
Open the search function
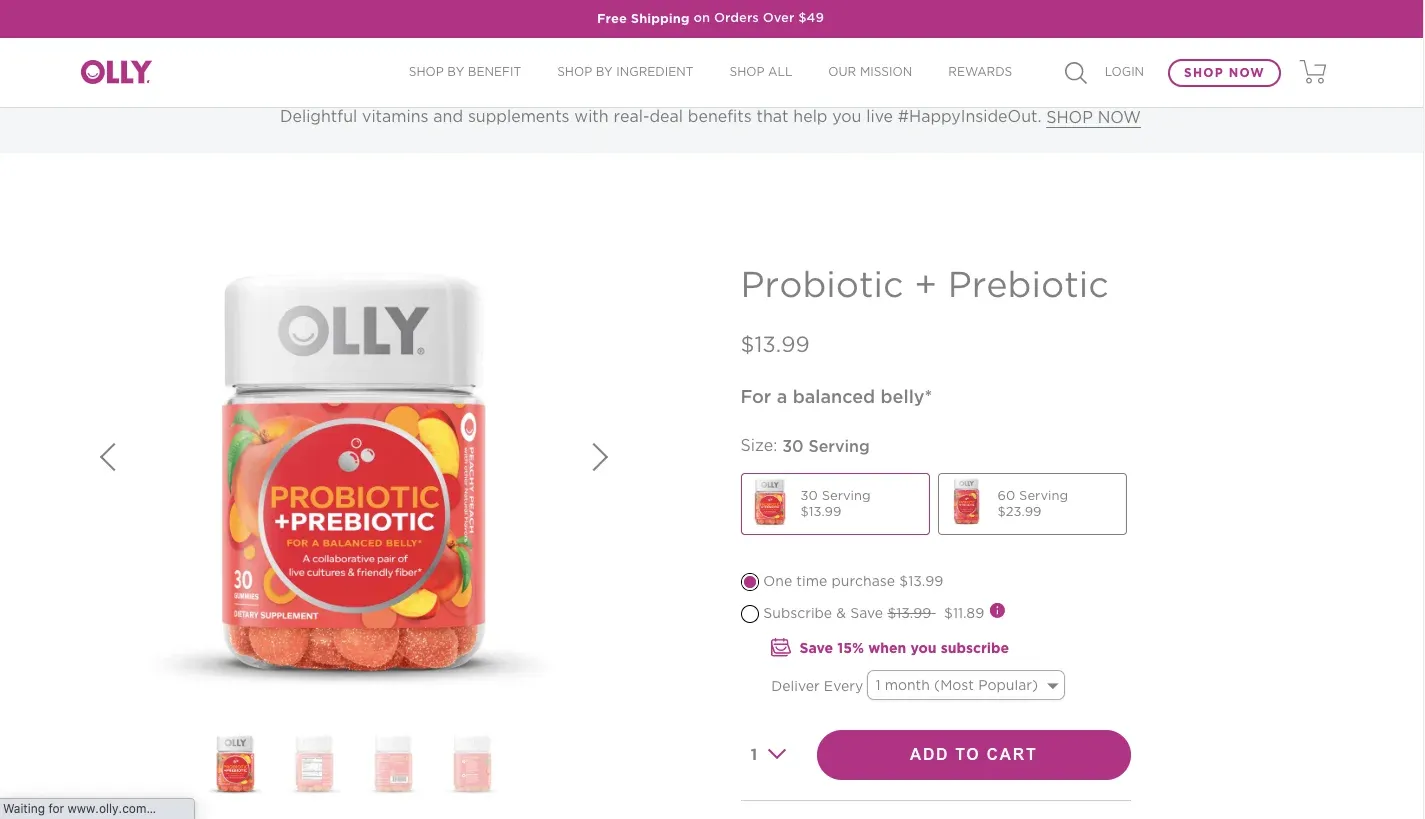tap(1075, 72)
